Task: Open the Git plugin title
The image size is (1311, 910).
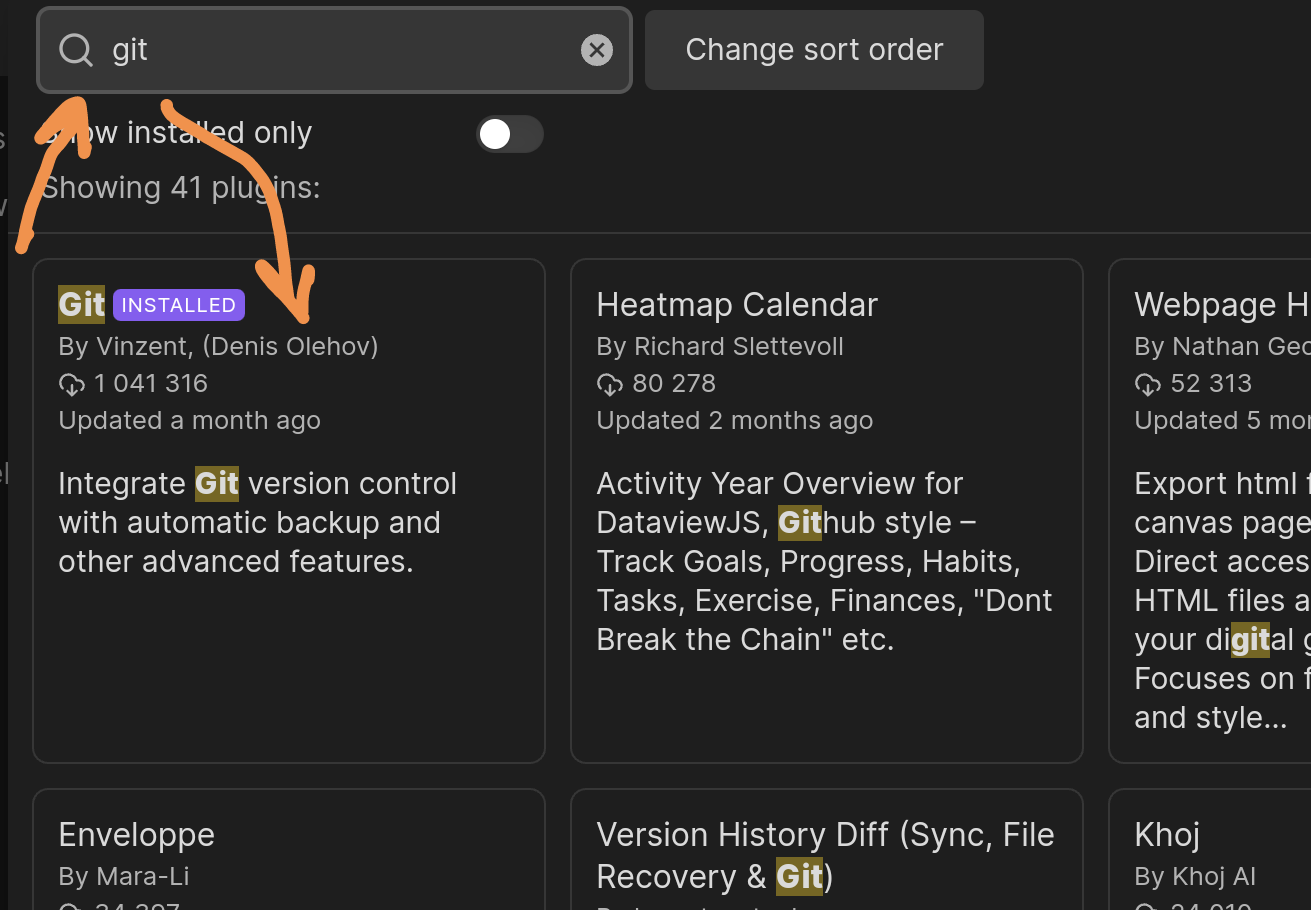Action: 82,305
